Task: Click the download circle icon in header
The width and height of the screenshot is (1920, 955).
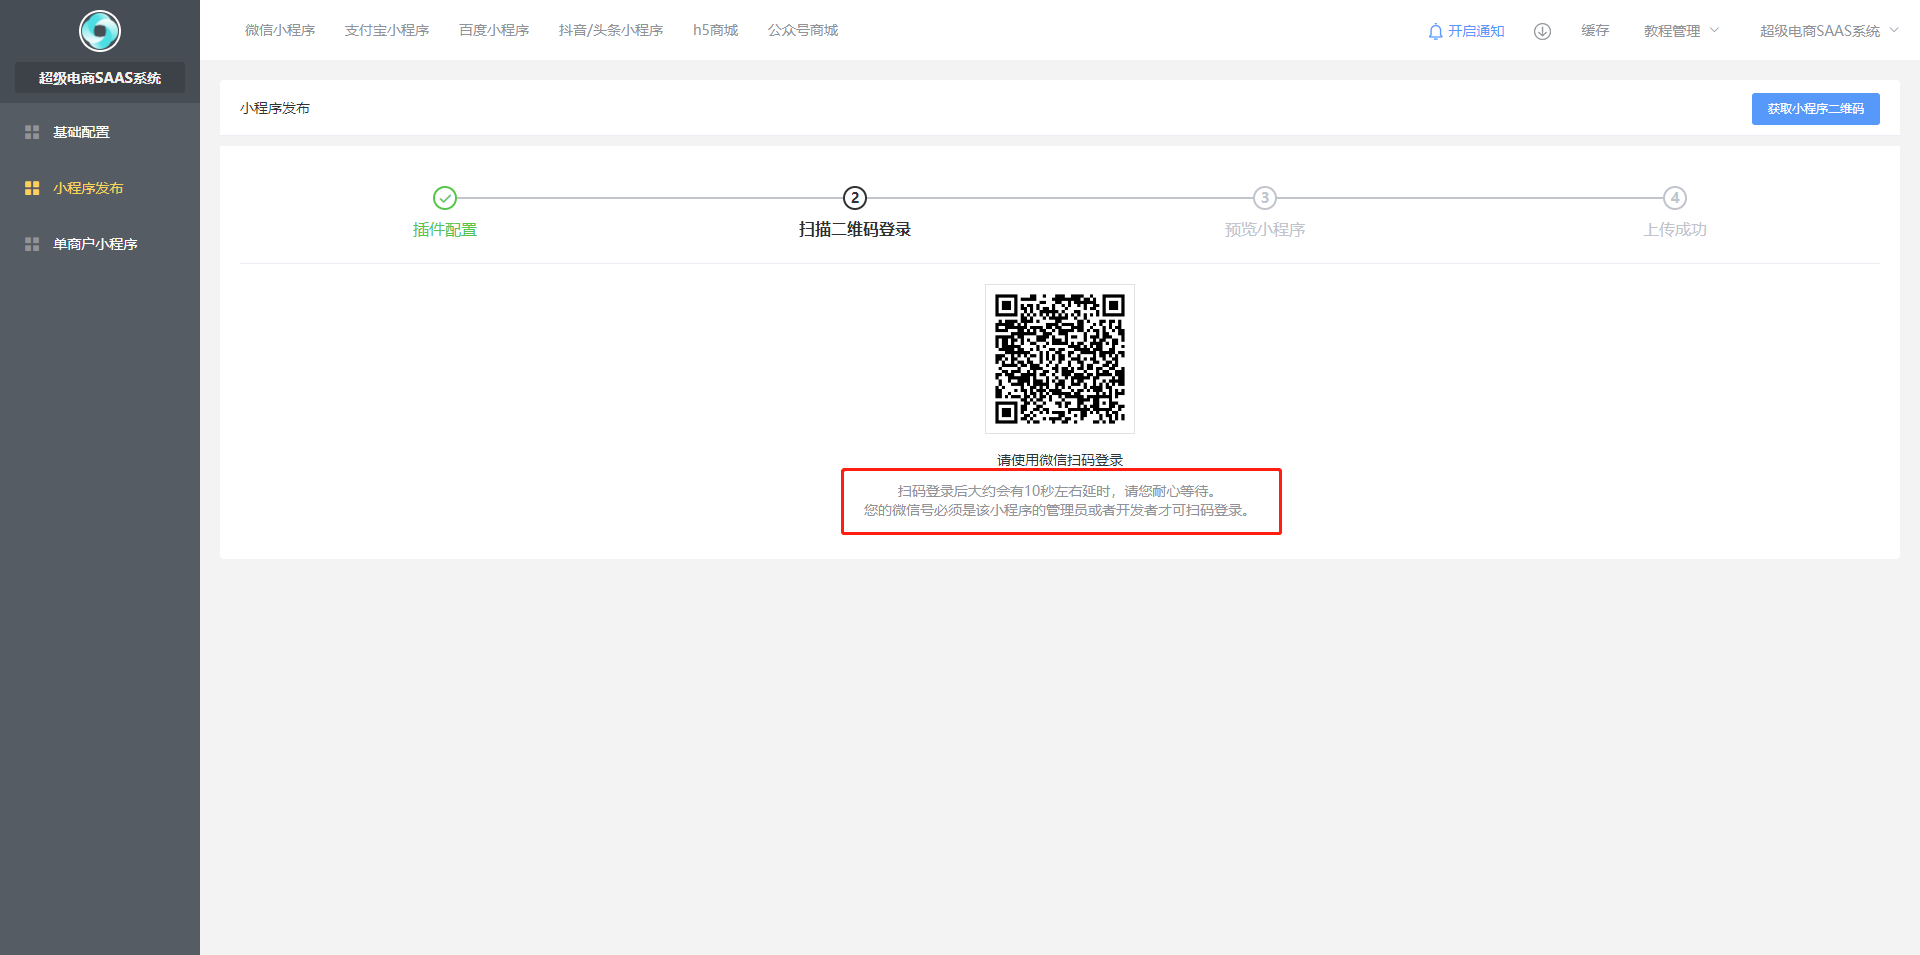Action: tap(1542, 31)
